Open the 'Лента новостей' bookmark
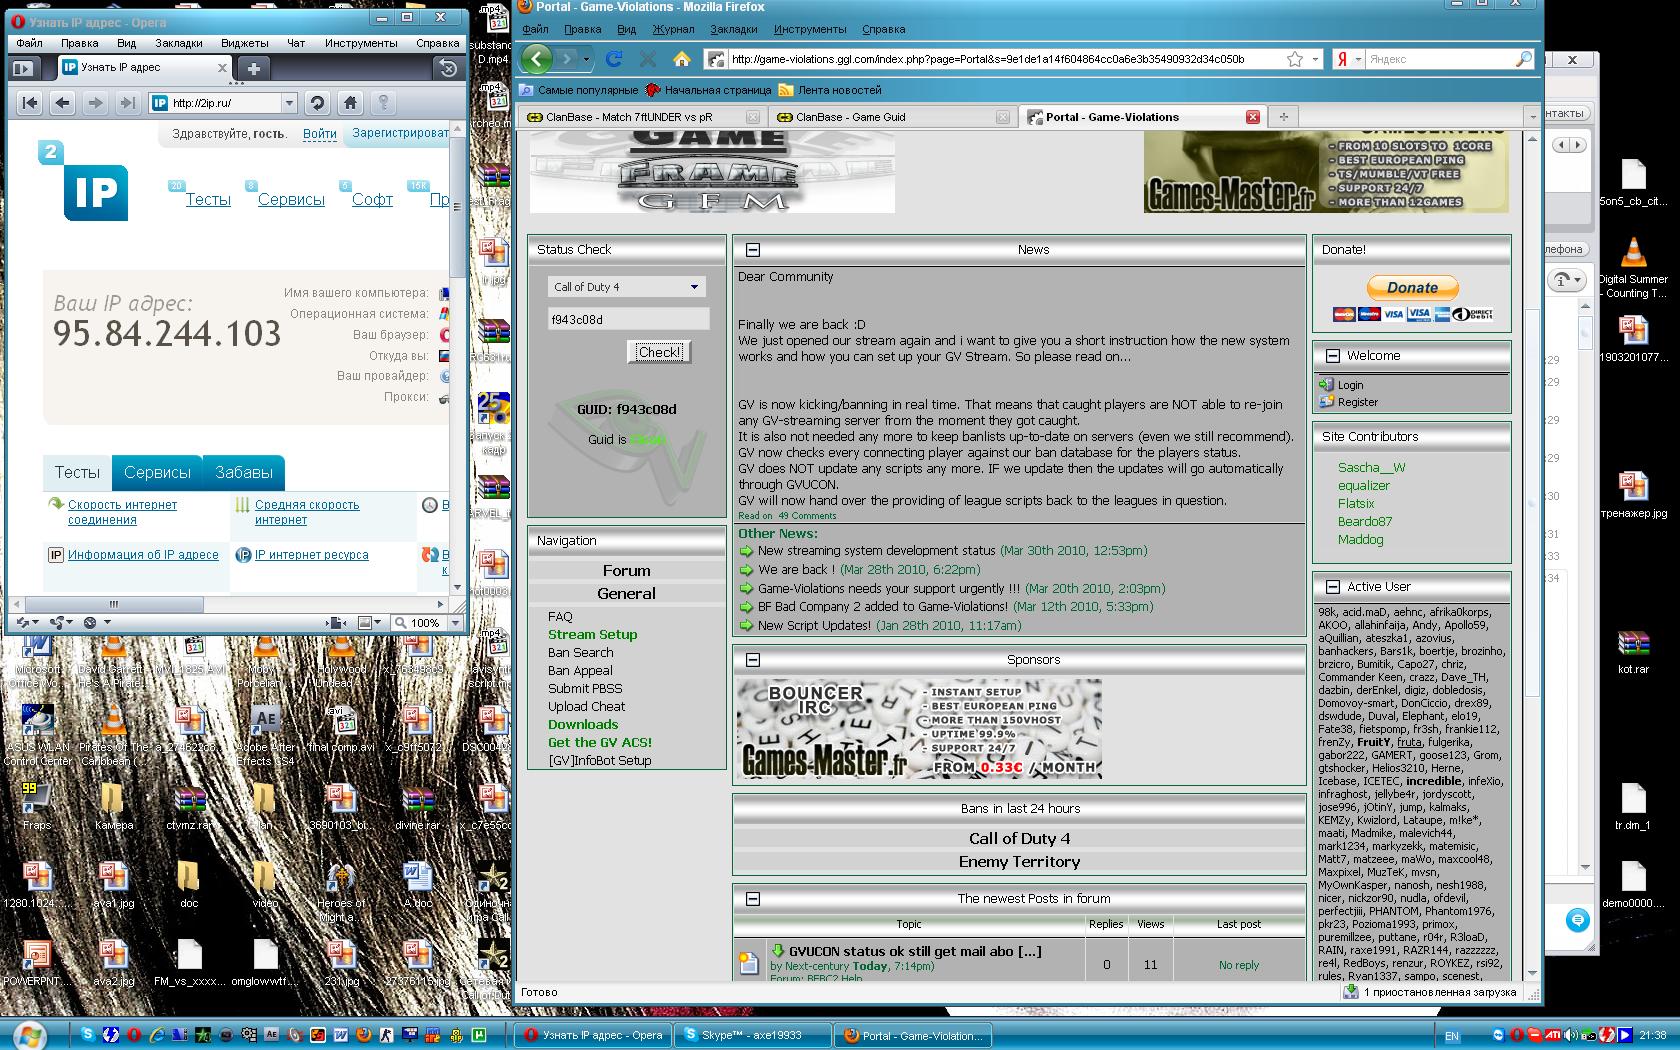Screen dimensions: 1680x1050 [830, 90]
